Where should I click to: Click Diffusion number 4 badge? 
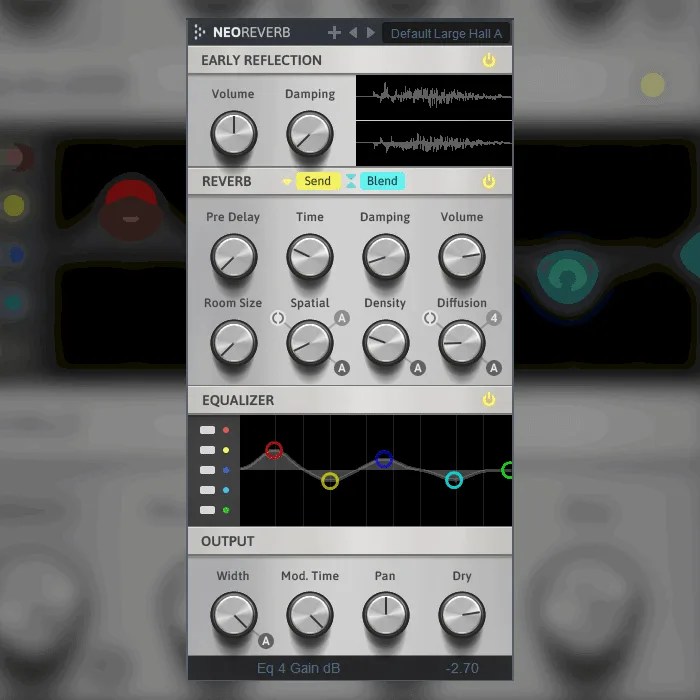tap(494, 318)
